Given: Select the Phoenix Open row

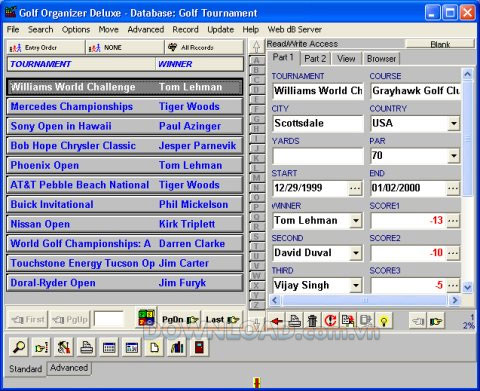Looking at the screenshot, I should (125, 166).
